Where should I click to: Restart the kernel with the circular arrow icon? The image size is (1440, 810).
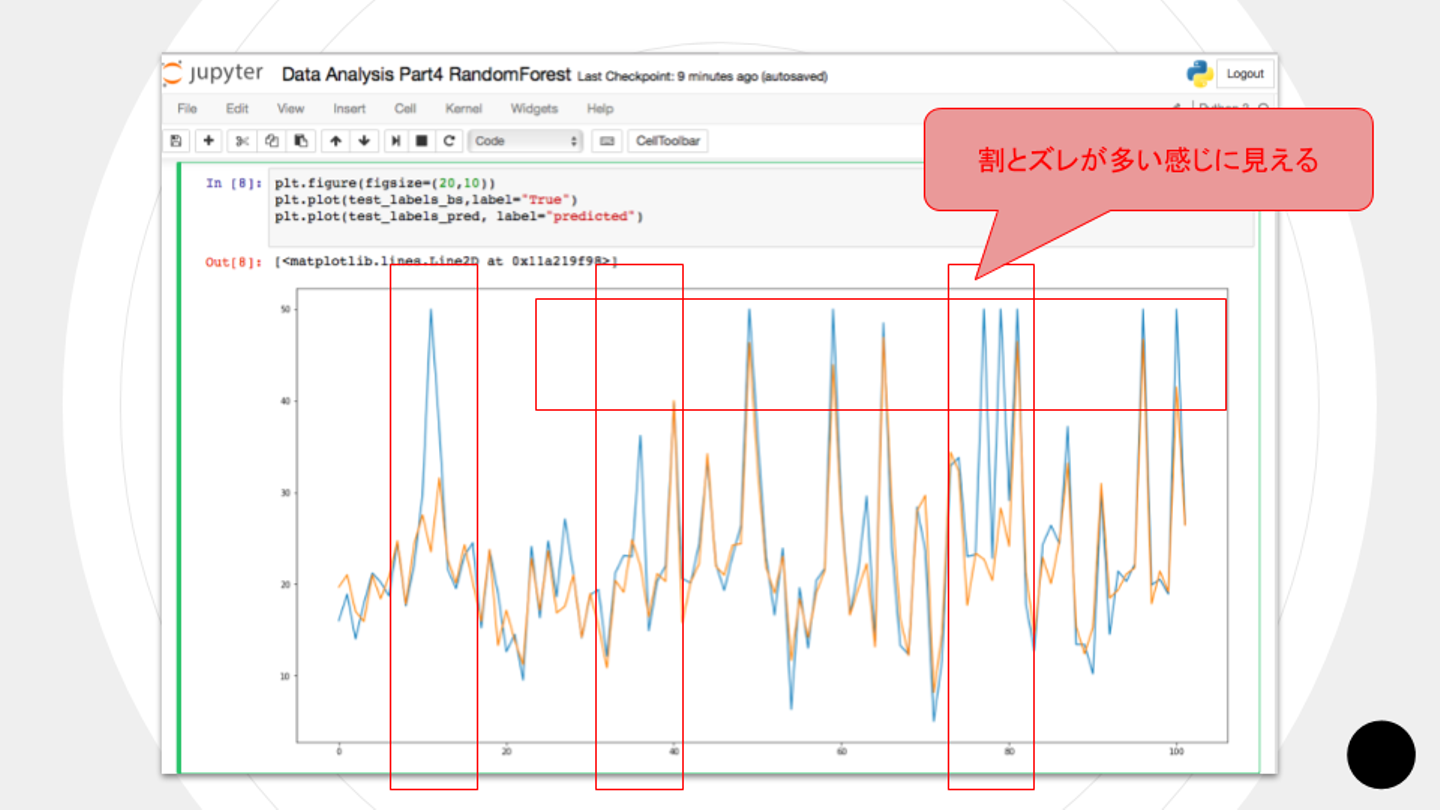449,141
